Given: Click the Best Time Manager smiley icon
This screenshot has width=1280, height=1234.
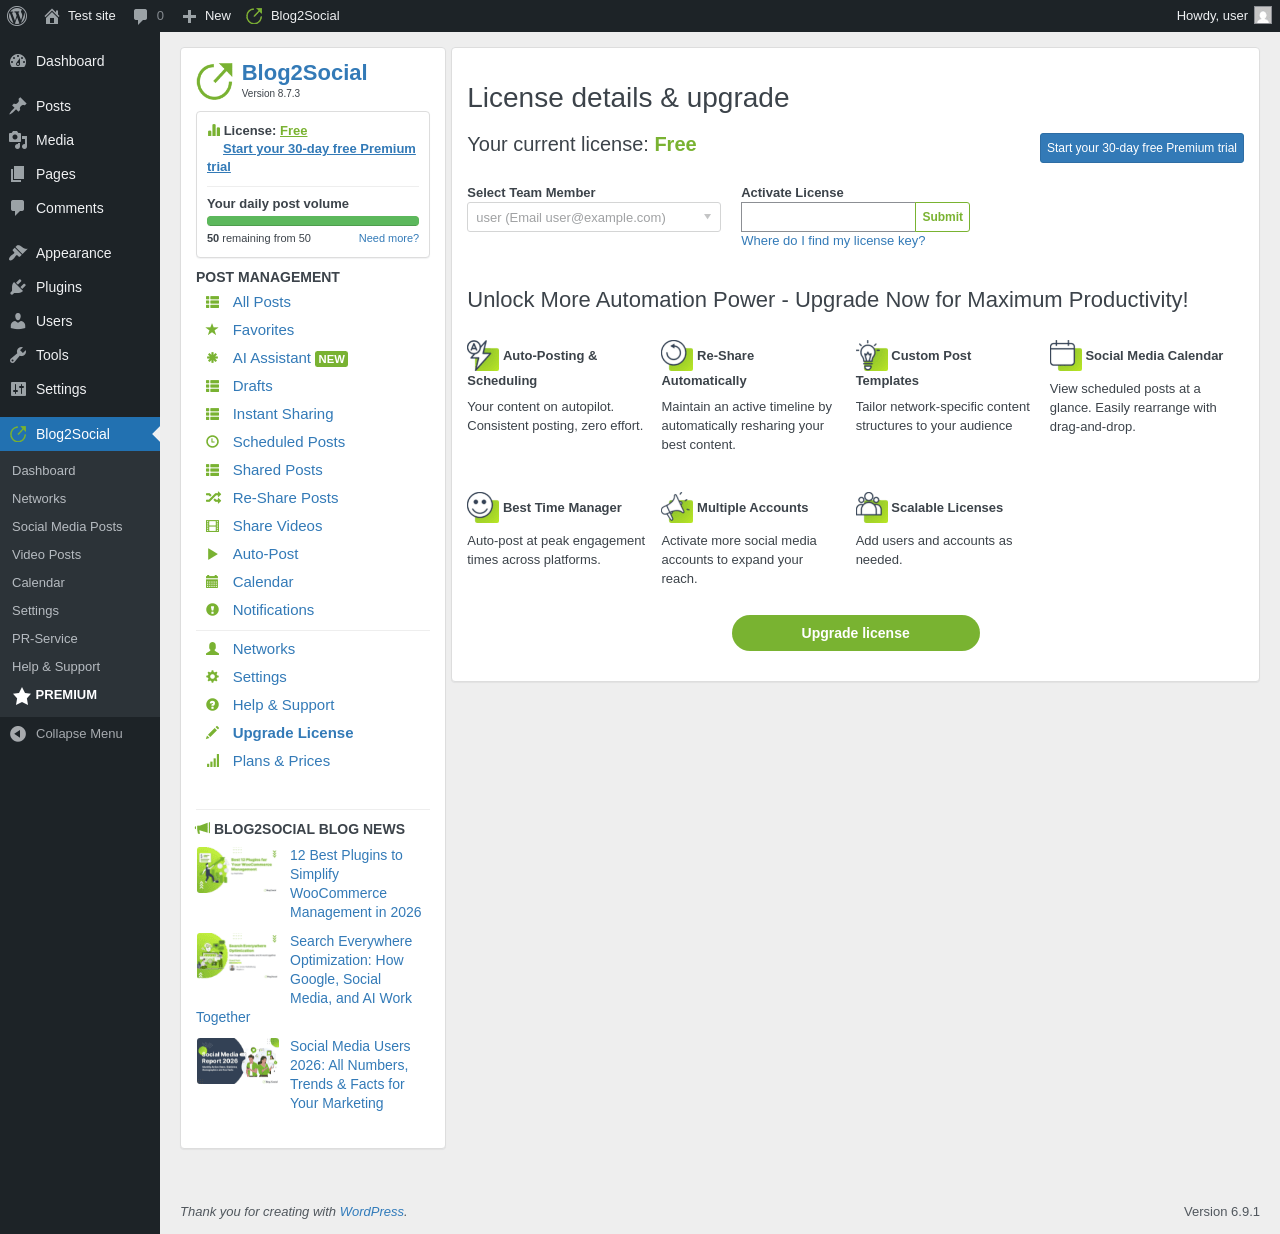Looking at the screenshot, I should 483,507.
